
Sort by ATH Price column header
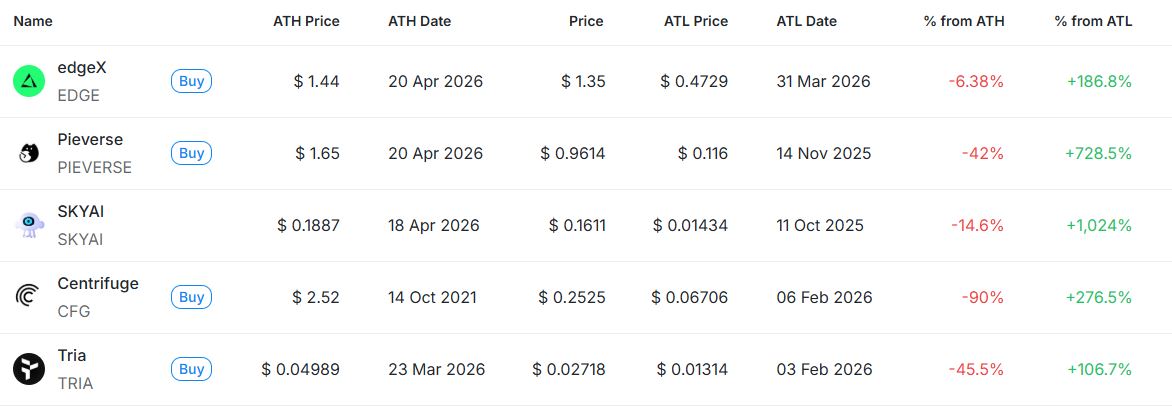coord(306,21)
